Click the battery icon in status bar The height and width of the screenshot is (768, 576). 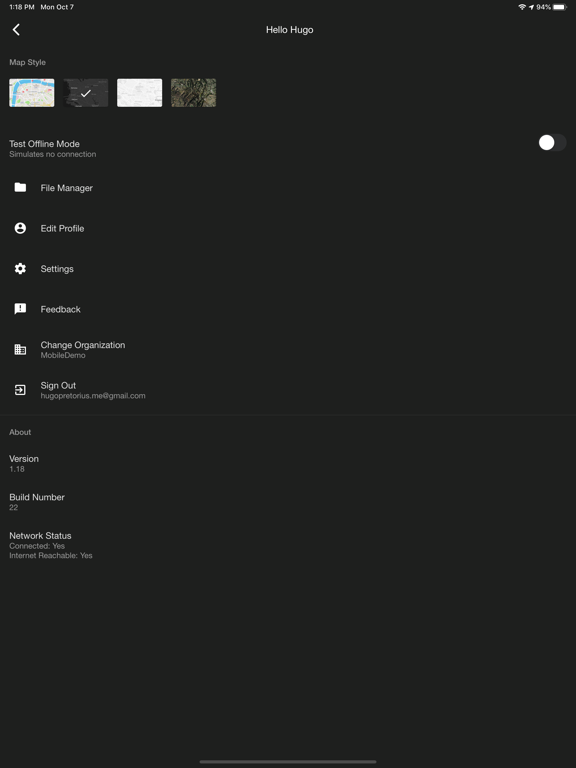coord(559,7)
